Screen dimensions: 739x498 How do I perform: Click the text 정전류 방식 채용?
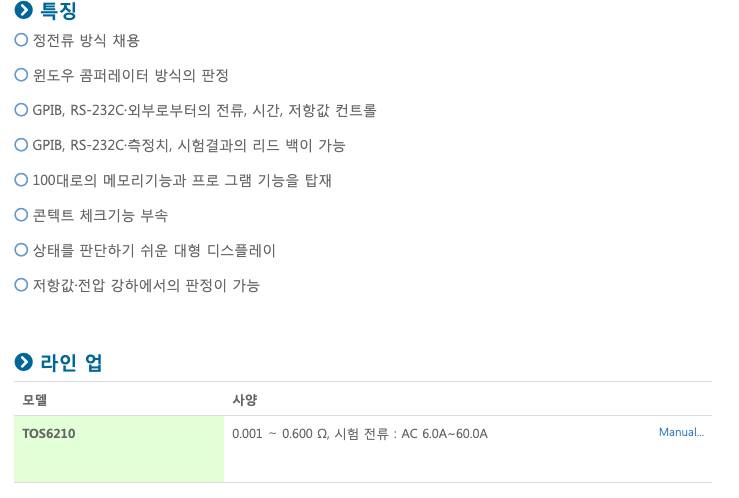[x=86, y=40]
